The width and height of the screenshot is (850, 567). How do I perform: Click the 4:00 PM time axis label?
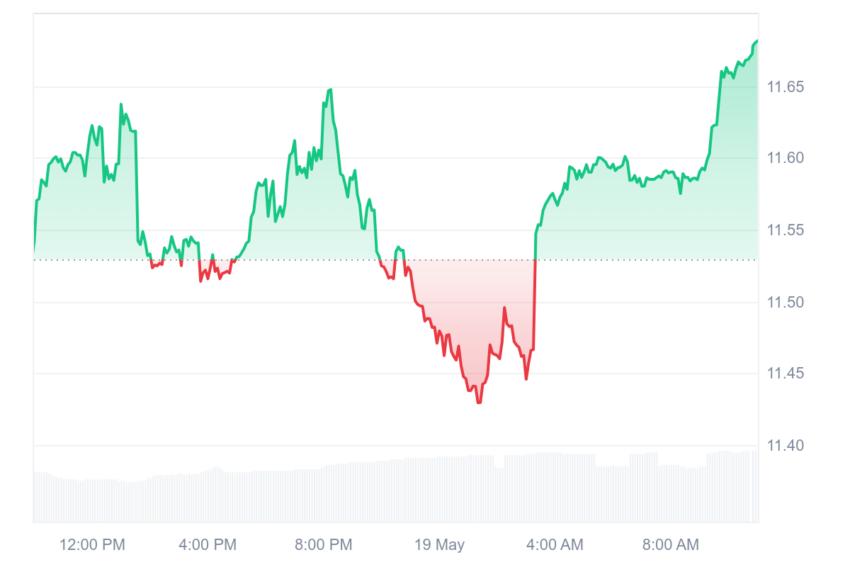(208, 544)
